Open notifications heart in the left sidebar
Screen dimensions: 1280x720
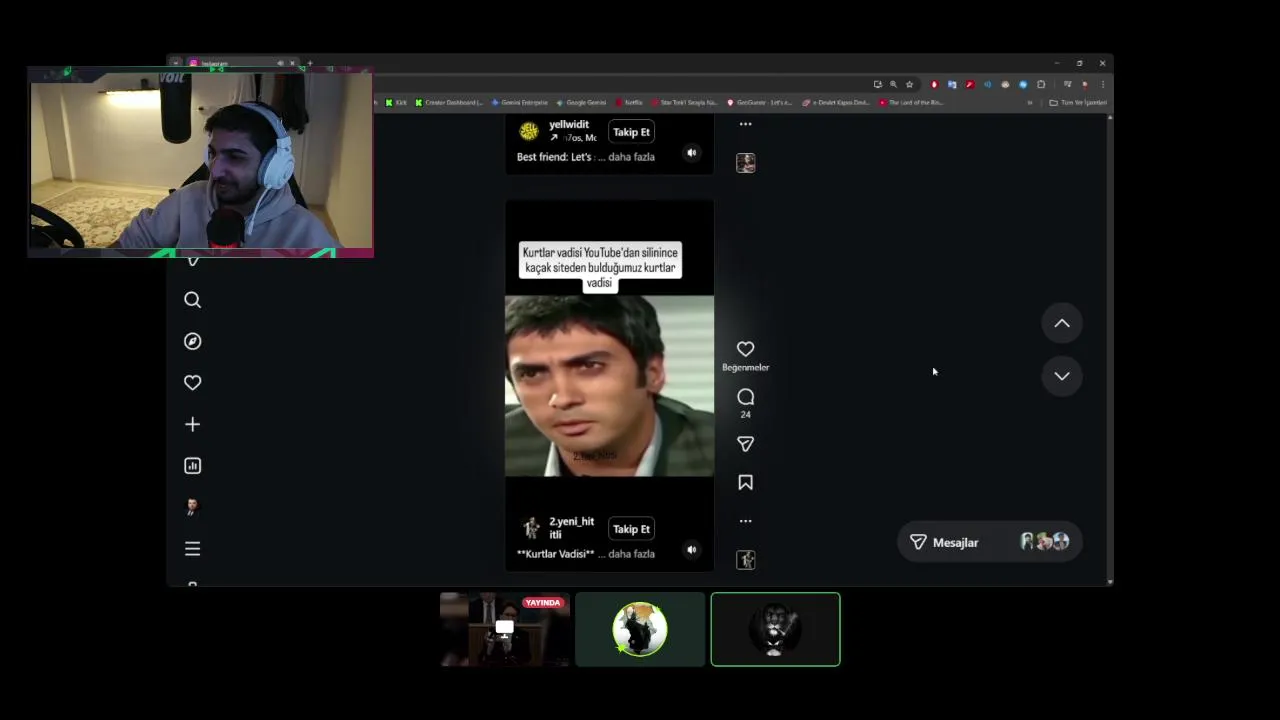(192, 382)
